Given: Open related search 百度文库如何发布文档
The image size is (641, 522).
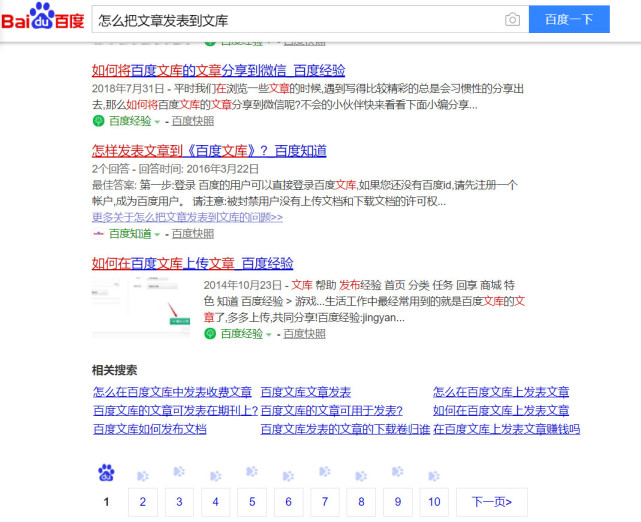Looking at the screenshot, I should pos(150,429).
